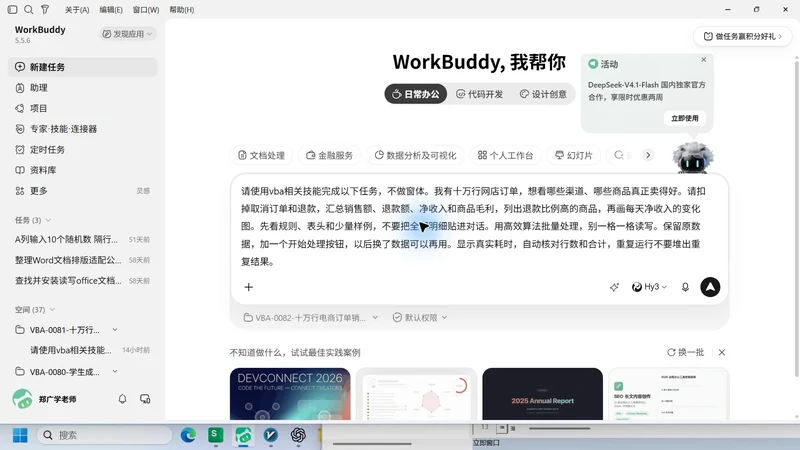
Task: Click the microphone voice input icon
Action: [685, 287]
